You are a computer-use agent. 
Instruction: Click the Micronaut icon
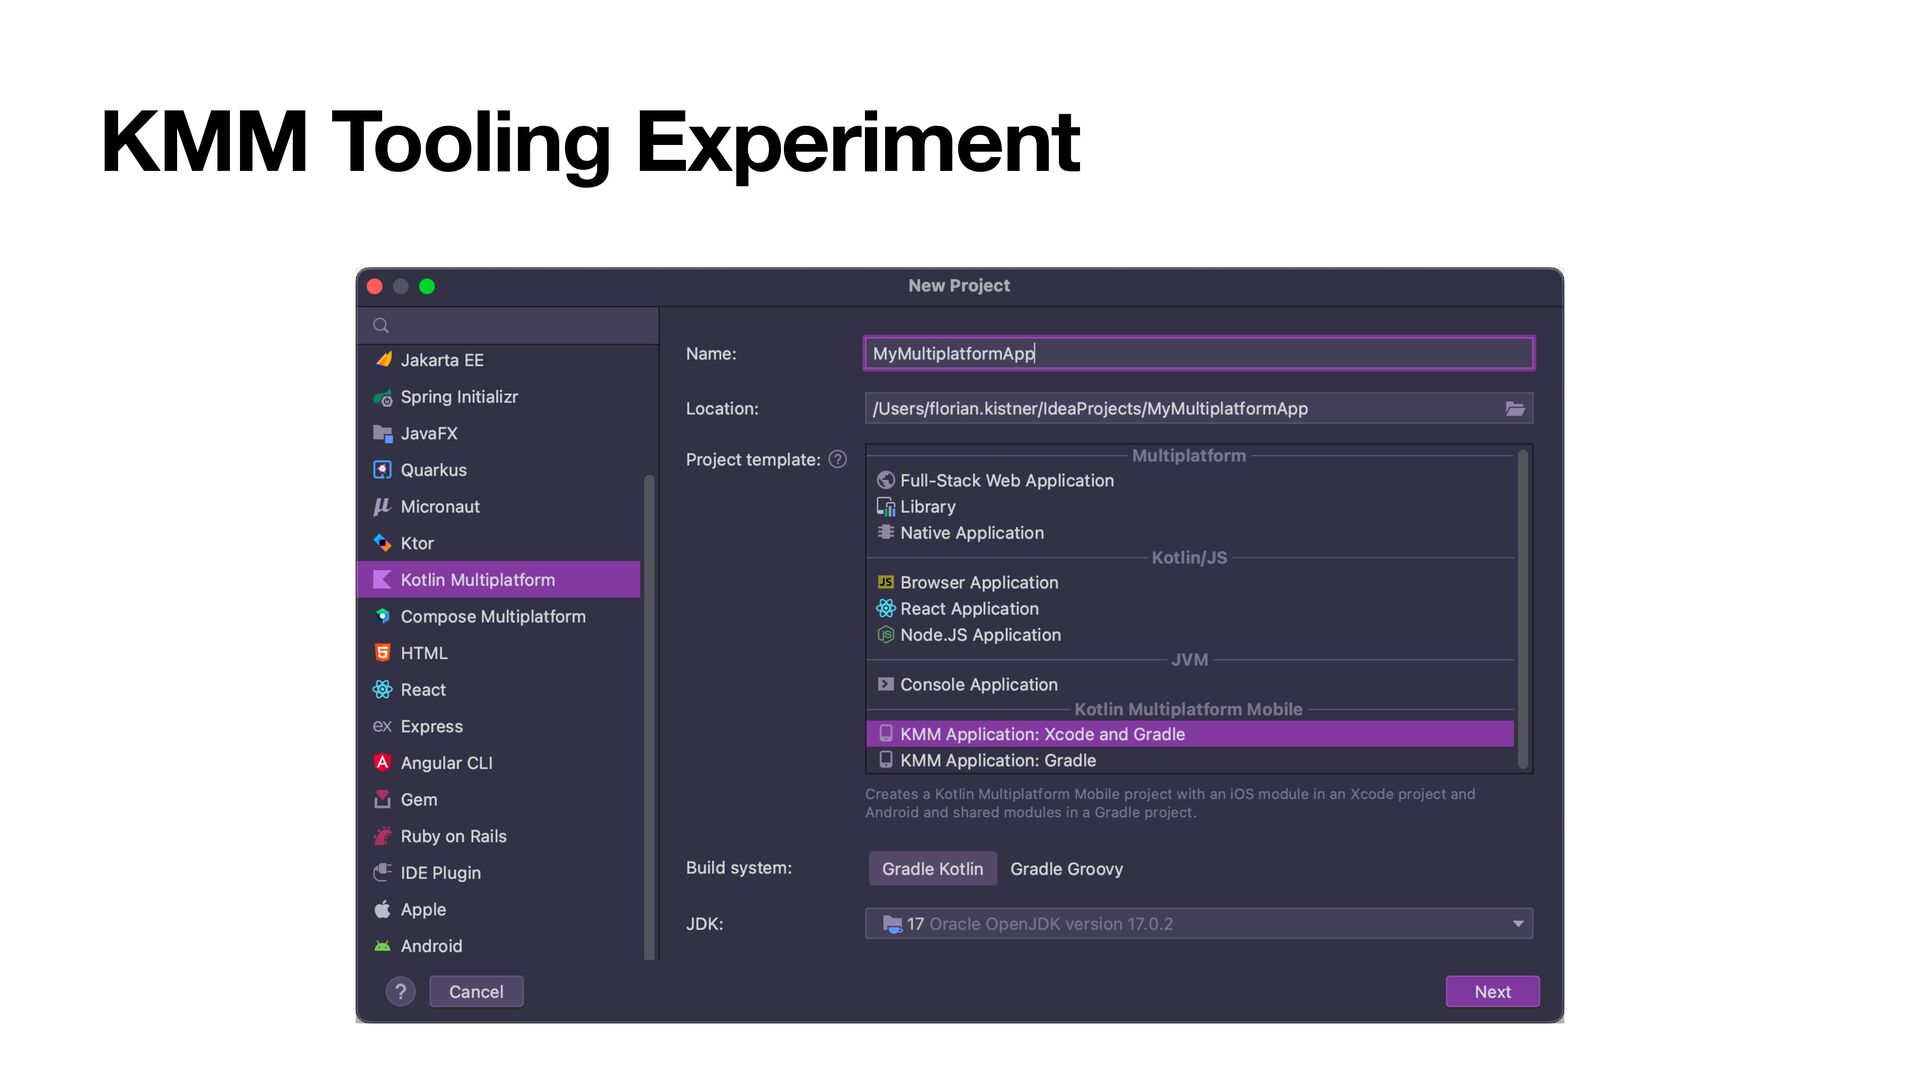(x=383, y=507)
